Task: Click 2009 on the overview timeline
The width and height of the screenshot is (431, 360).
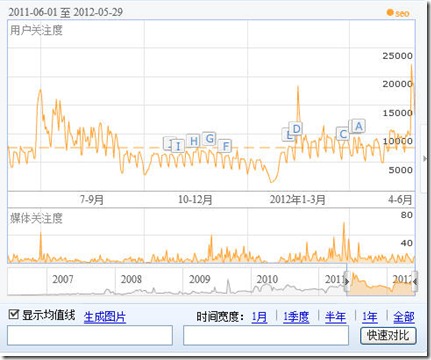Action: coord(199,279)
